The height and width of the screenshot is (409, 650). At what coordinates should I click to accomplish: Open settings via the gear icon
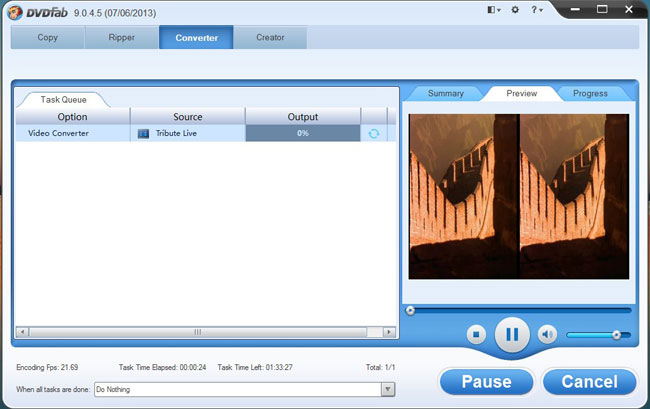pyautogui.click(x=515, y=10)
